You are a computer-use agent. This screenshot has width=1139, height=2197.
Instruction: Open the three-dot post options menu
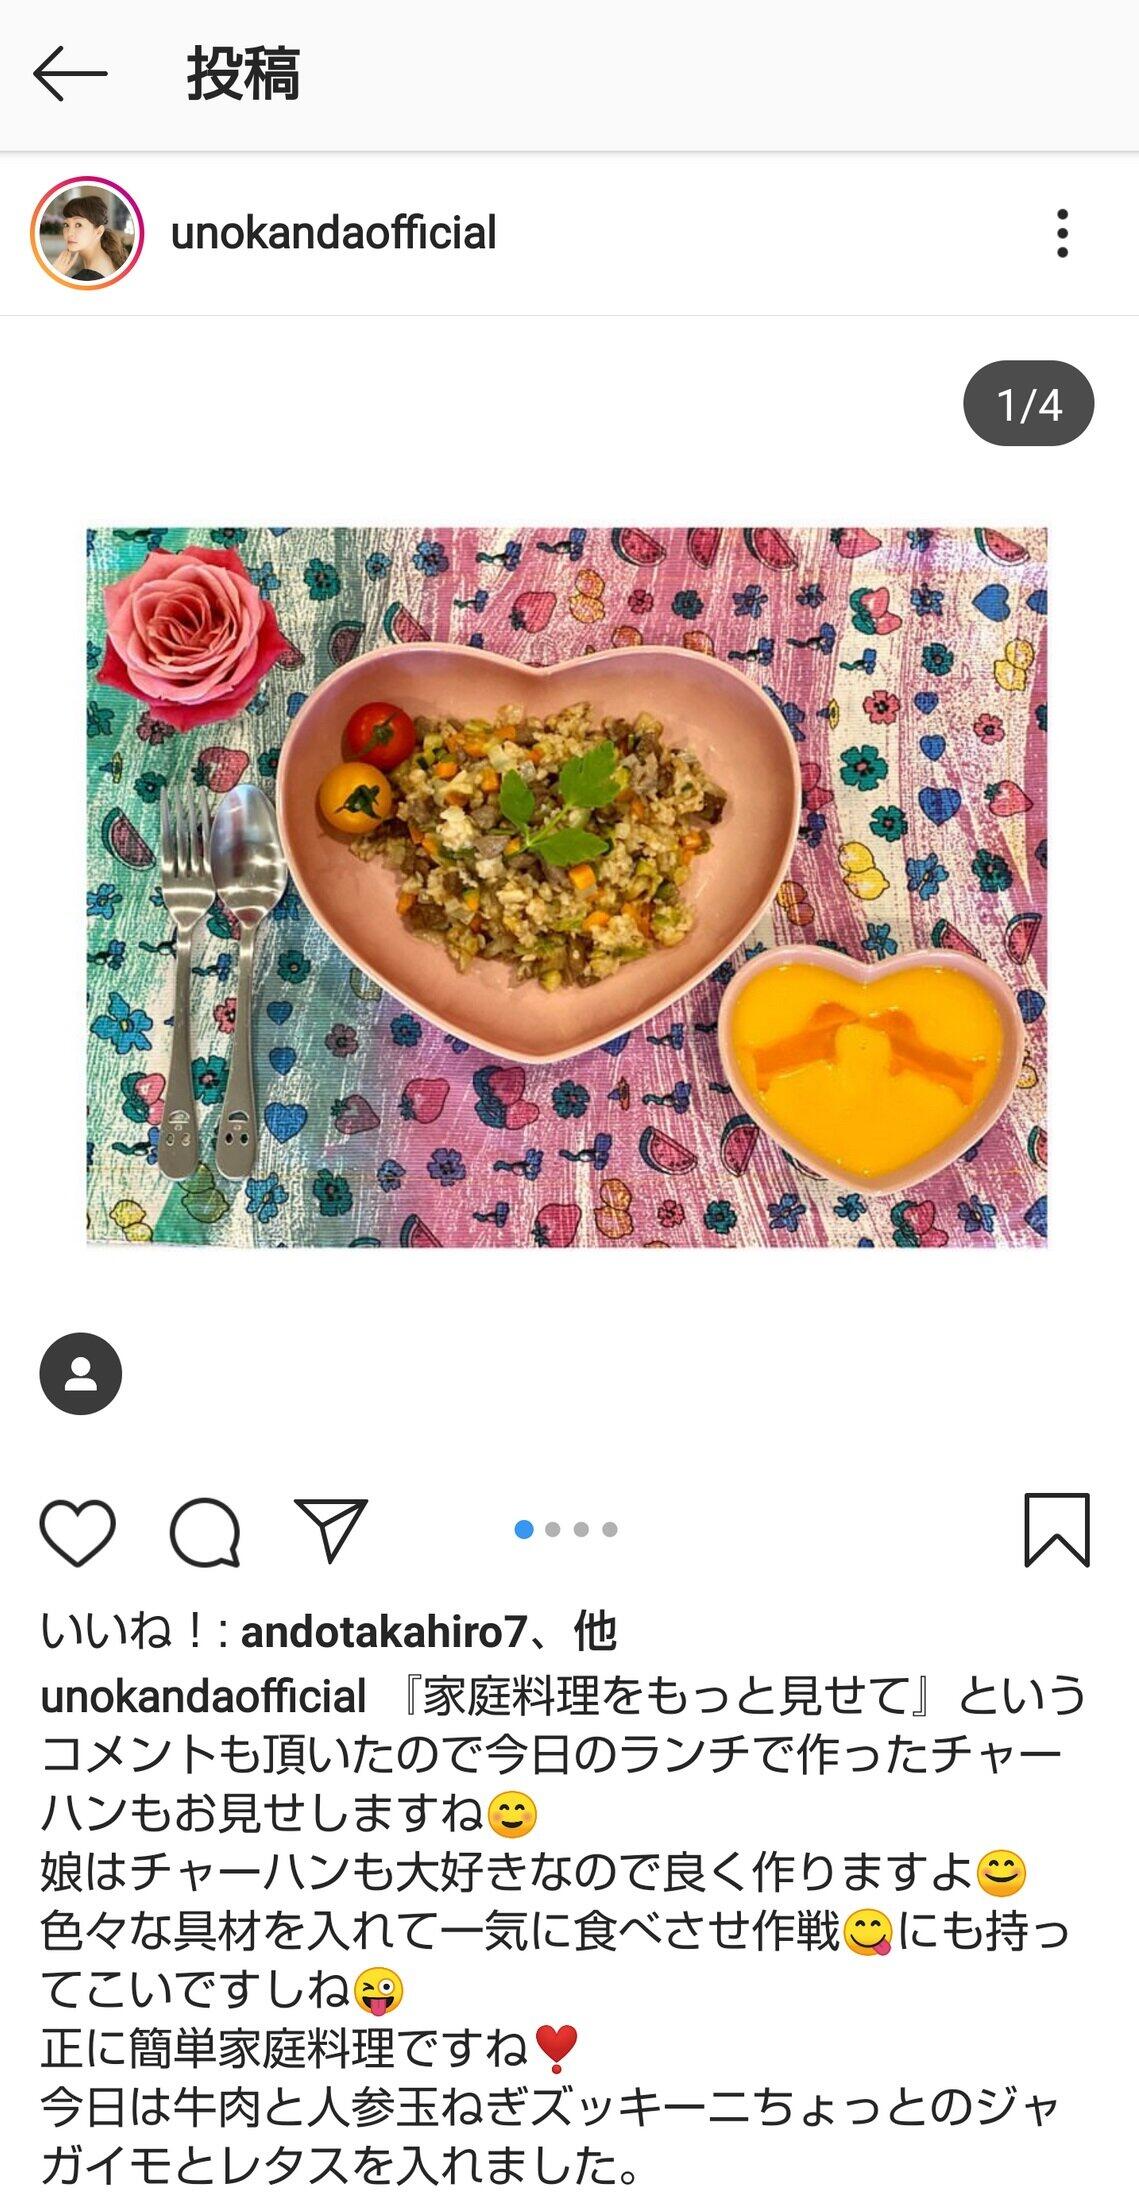pos(1062,233)
